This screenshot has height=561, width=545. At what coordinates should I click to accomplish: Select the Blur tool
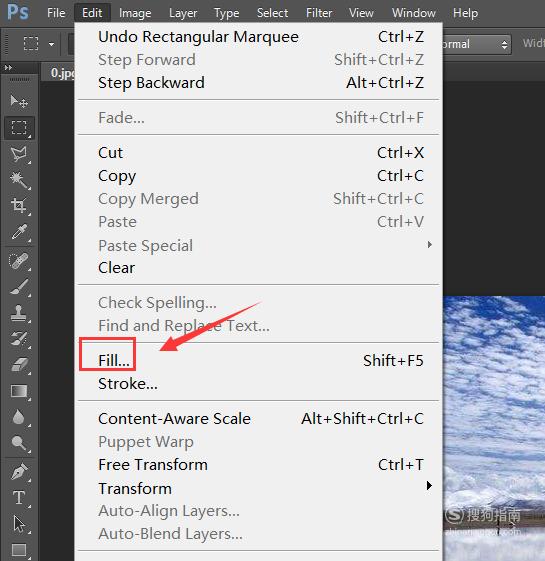[19, 417]
